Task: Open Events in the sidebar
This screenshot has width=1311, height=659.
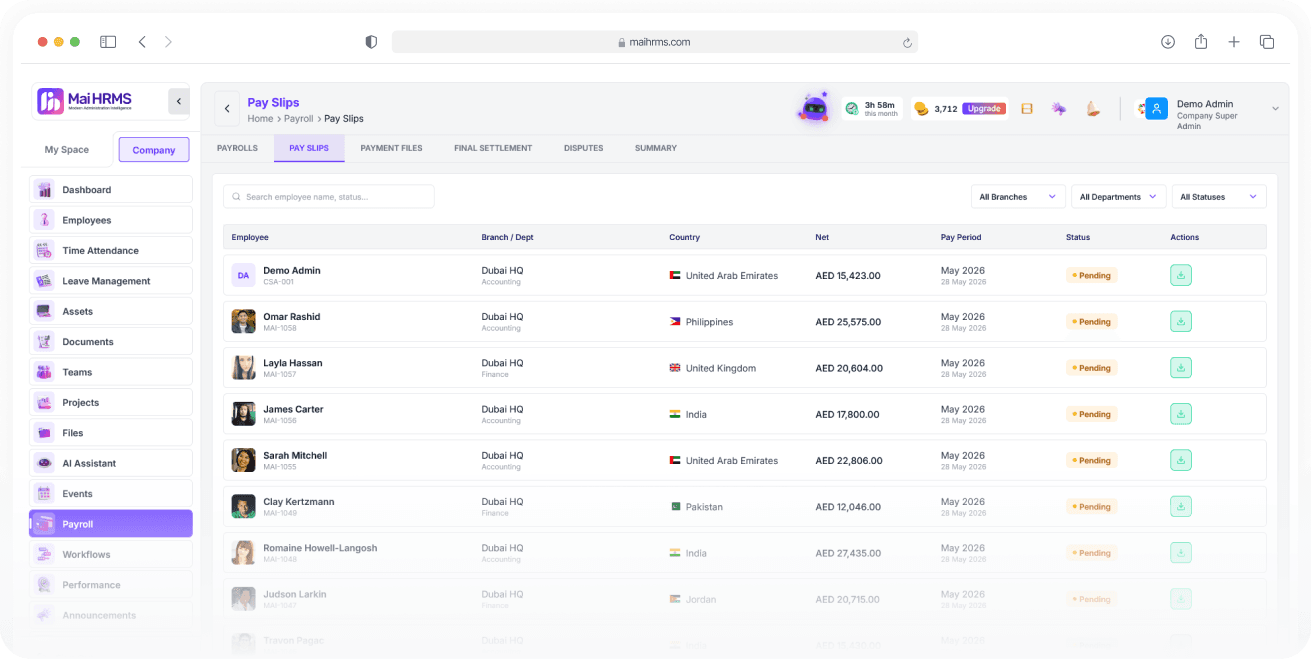Action: pos(111,494)
